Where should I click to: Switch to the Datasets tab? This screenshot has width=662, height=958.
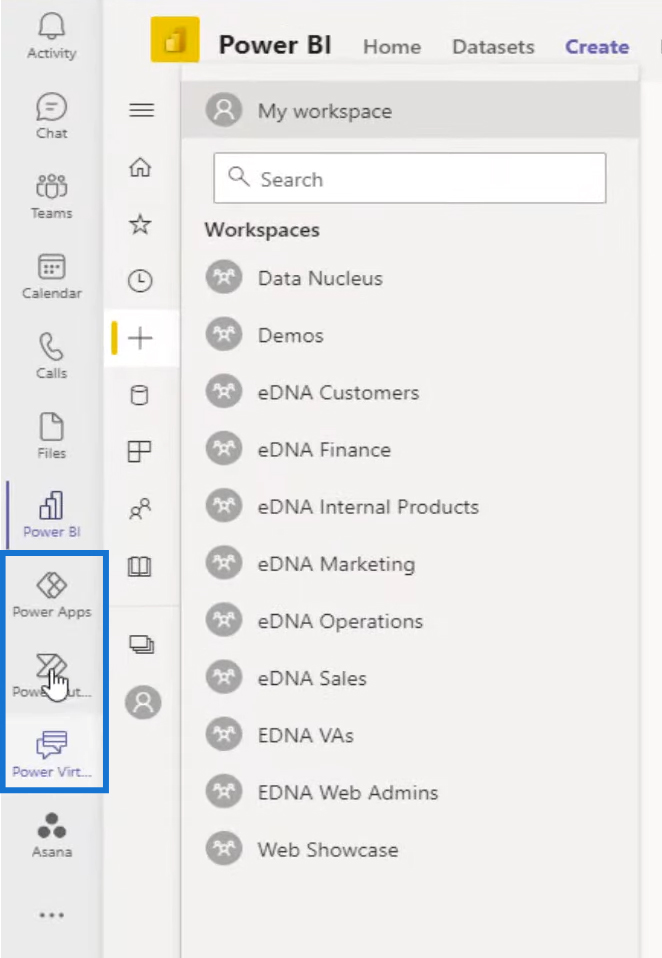coord(493,47)
